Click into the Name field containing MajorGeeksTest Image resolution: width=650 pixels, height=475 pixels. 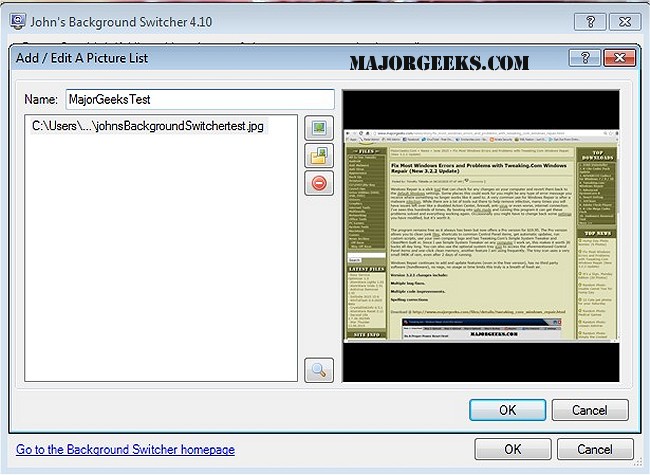(200, 99)
